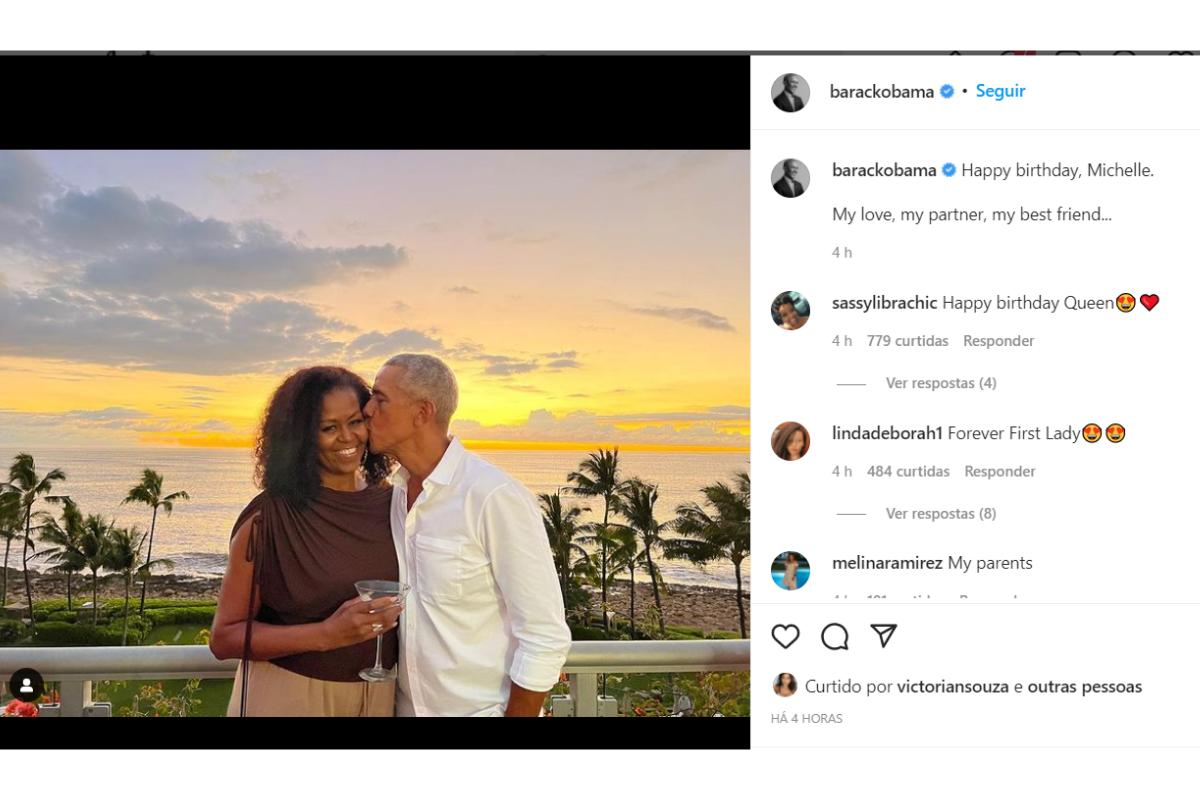View the 779 curtidas likes list
Screen dimensions: 1200x800
tap(907, 341)
